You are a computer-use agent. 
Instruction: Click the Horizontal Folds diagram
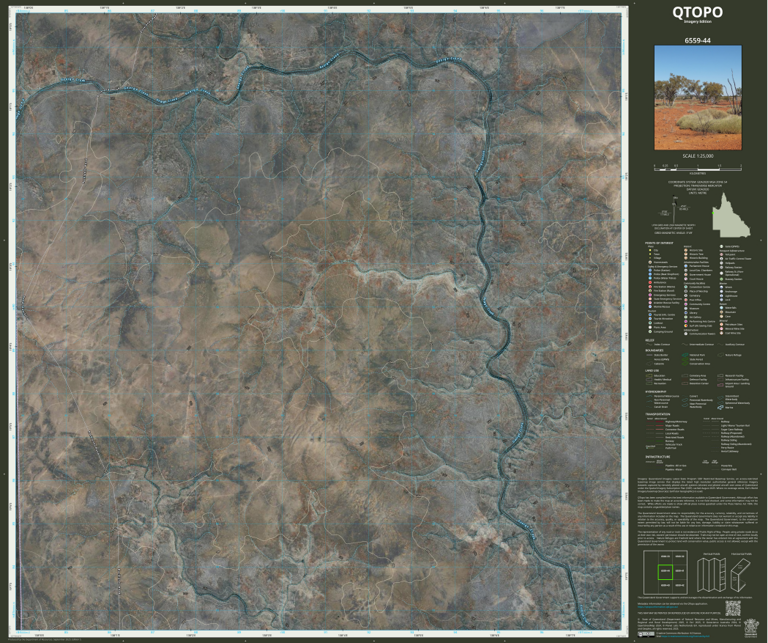[741, 575]
